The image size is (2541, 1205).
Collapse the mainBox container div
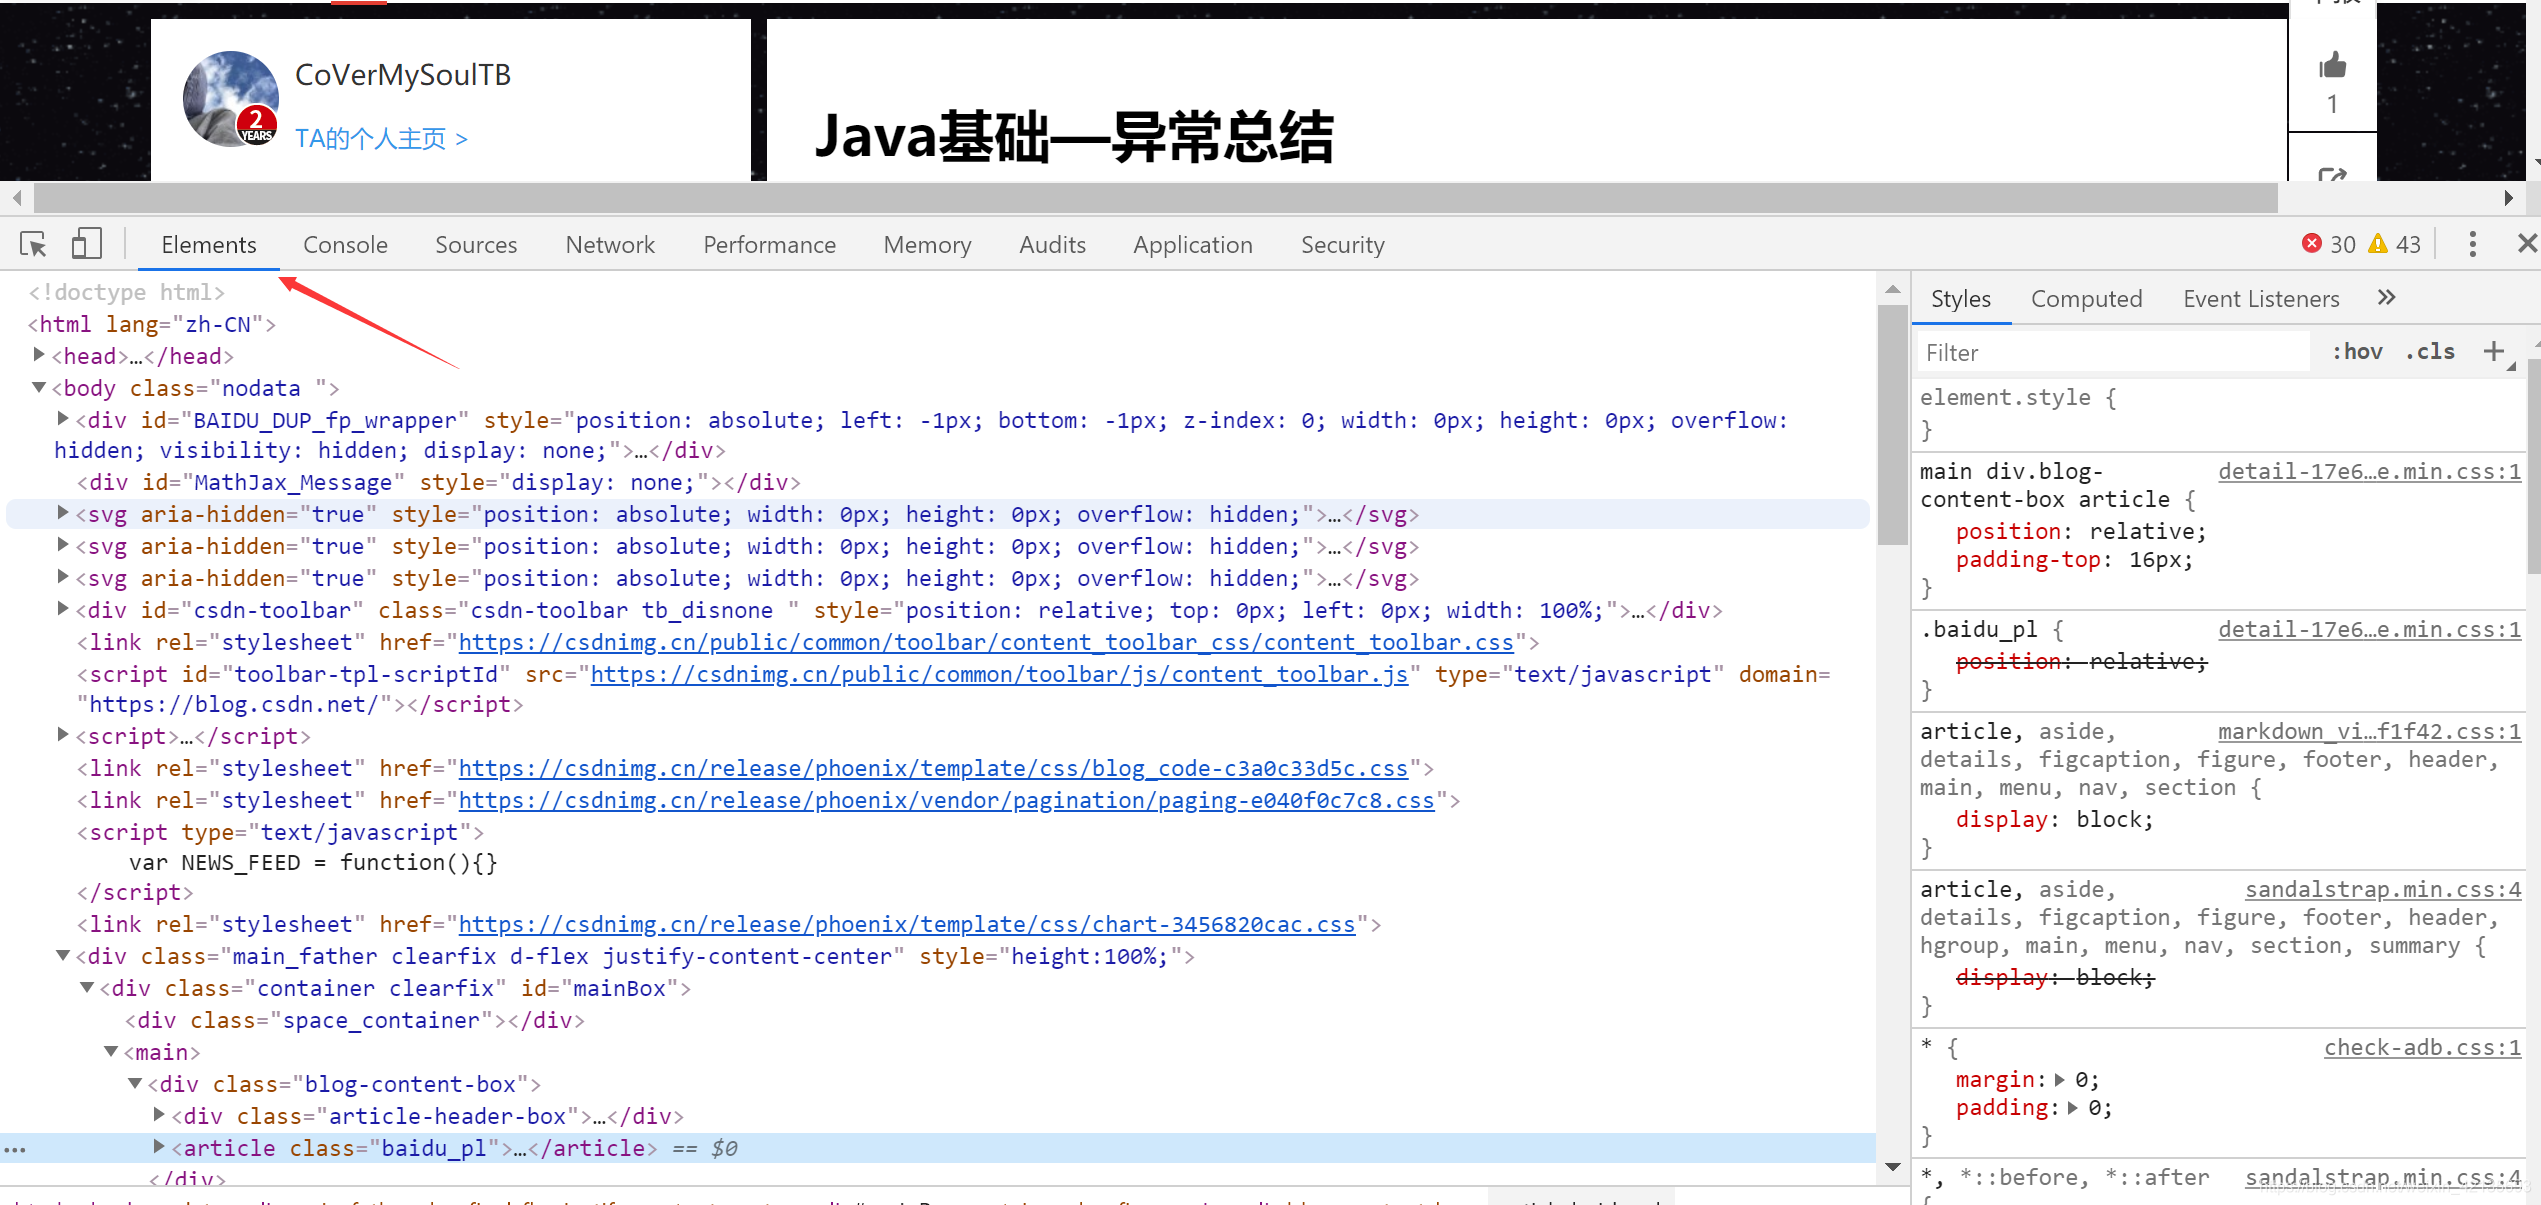click(87, 987)
